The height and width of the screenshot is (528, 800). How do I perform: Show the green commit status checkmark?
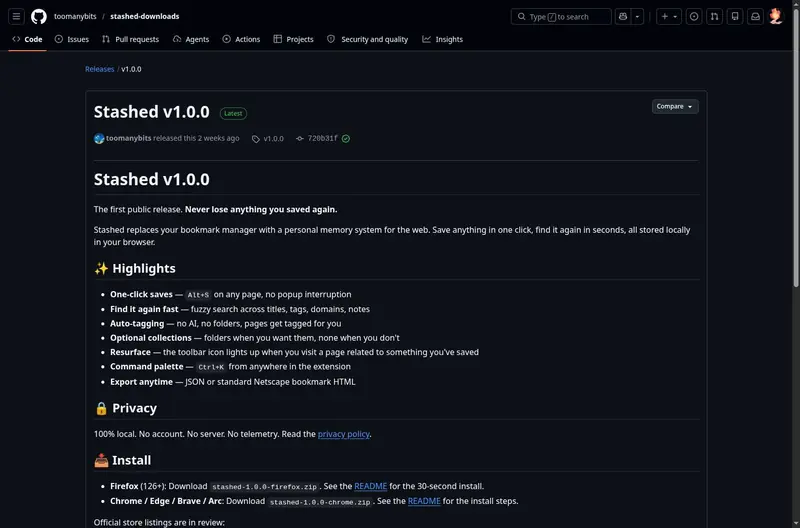tap(346, 138)
